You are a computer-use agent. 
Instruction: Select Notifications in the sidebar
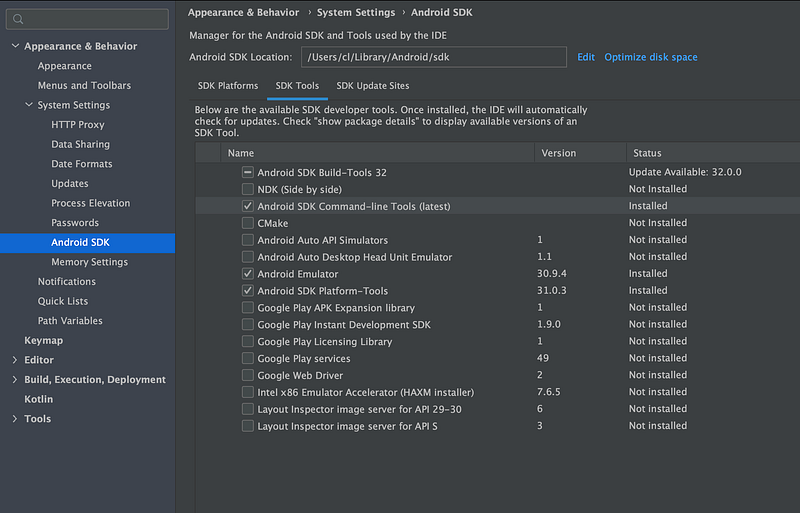(67, 281)
